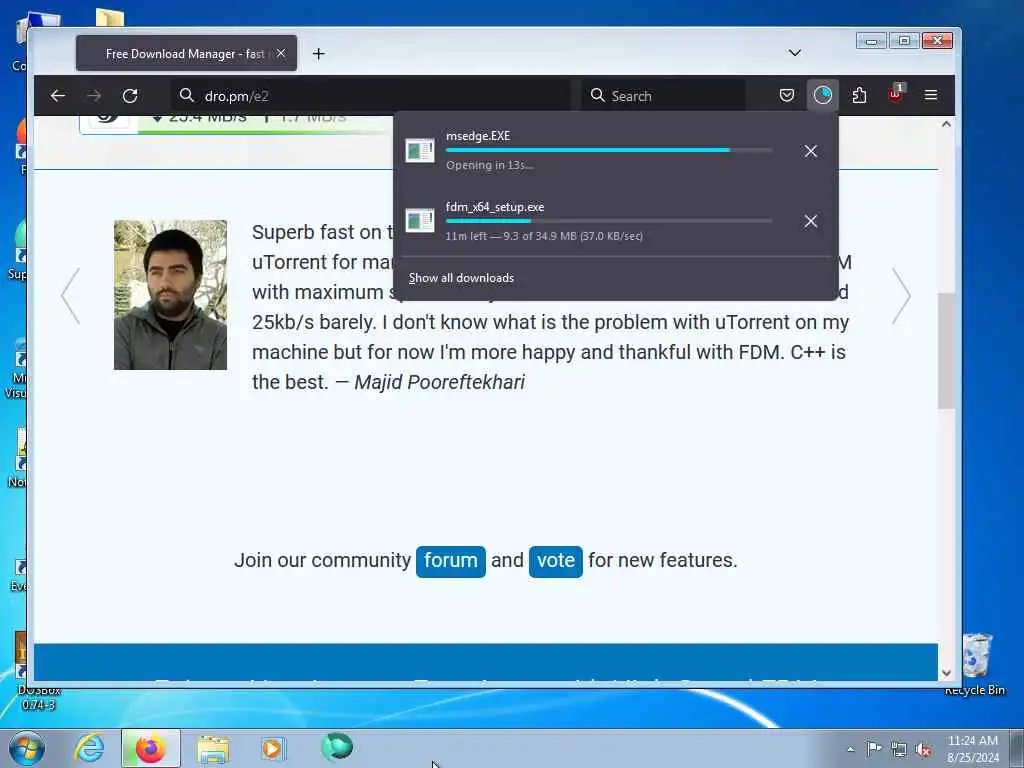Click the msedge.EXE download progress bar
This screenshot has width=1024, height=768.
[x=609, y=150]
